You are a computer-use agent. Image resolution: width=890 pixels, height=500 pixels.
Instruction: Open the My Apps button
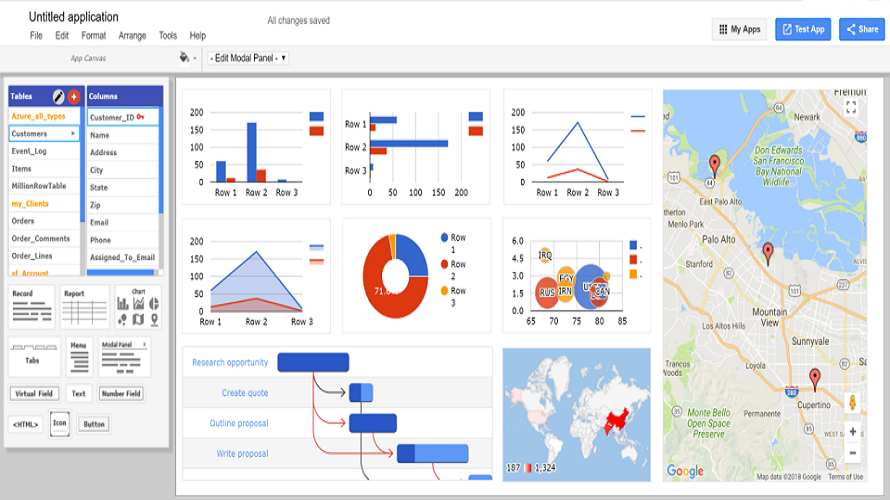tap(740, 29)
